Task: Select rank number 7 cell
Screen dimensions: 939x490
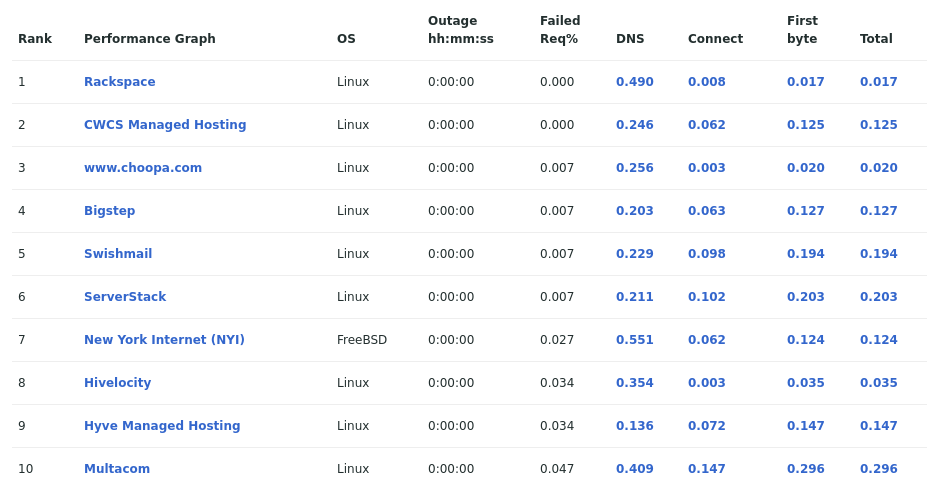Action: pyautogui.click(x=22, y=340)
